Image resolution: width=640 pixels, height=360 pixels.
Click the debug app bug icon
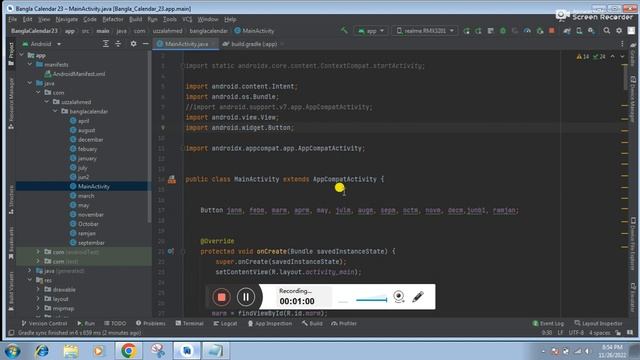[503, 31]
